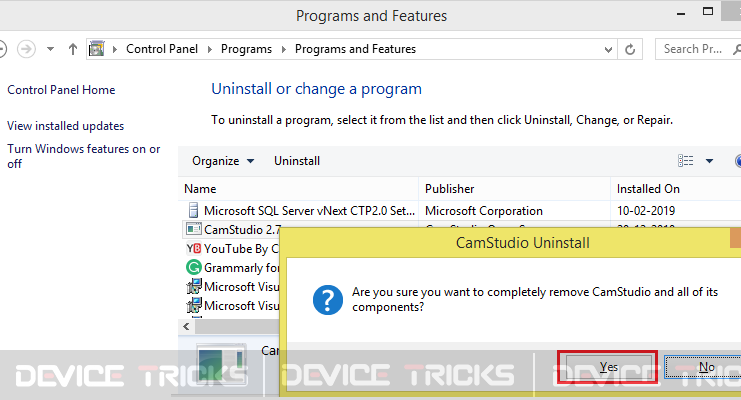Screen dimensions: 741x400
Task: Click the Search Programs input field
Action: (x=693, y=49)
